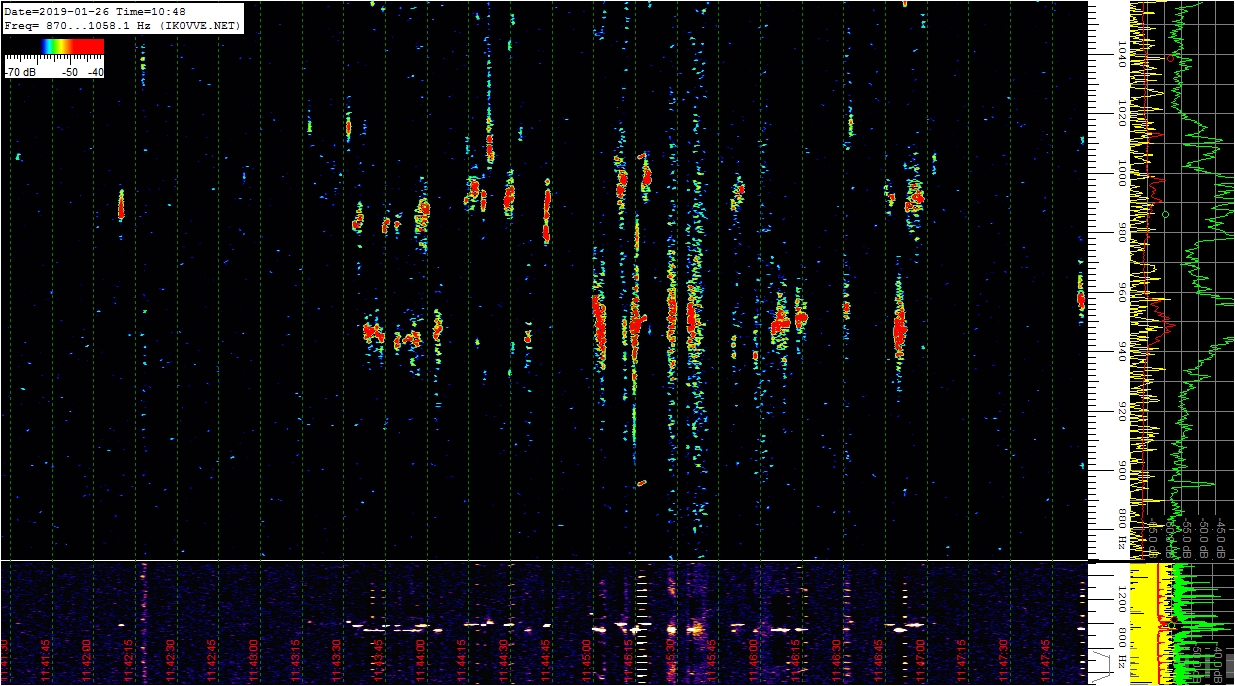Viewport: 1235px width, 686px height.
Task: Click the 900 Hz frequency axis label
Action: pyautogui.click(x=1123, y=469)
